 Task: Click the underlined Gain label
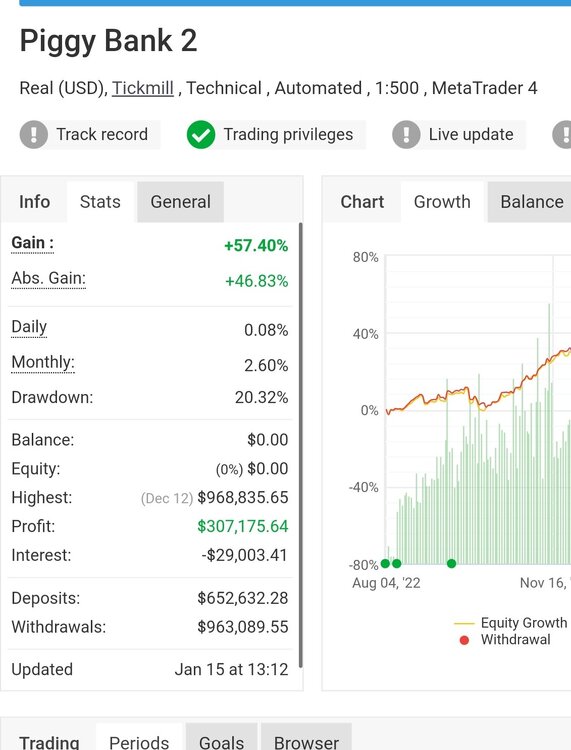click(x=33, y=243)
